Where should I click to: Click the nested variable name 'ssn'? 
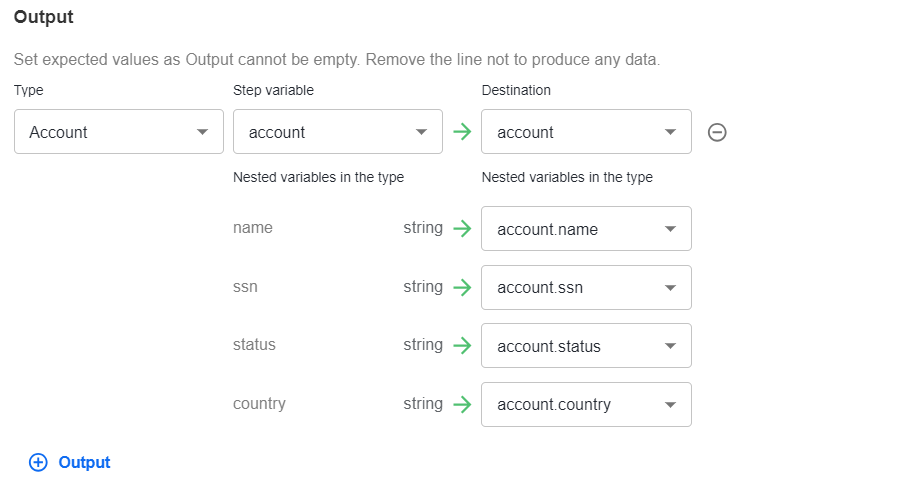click(245, 287)
